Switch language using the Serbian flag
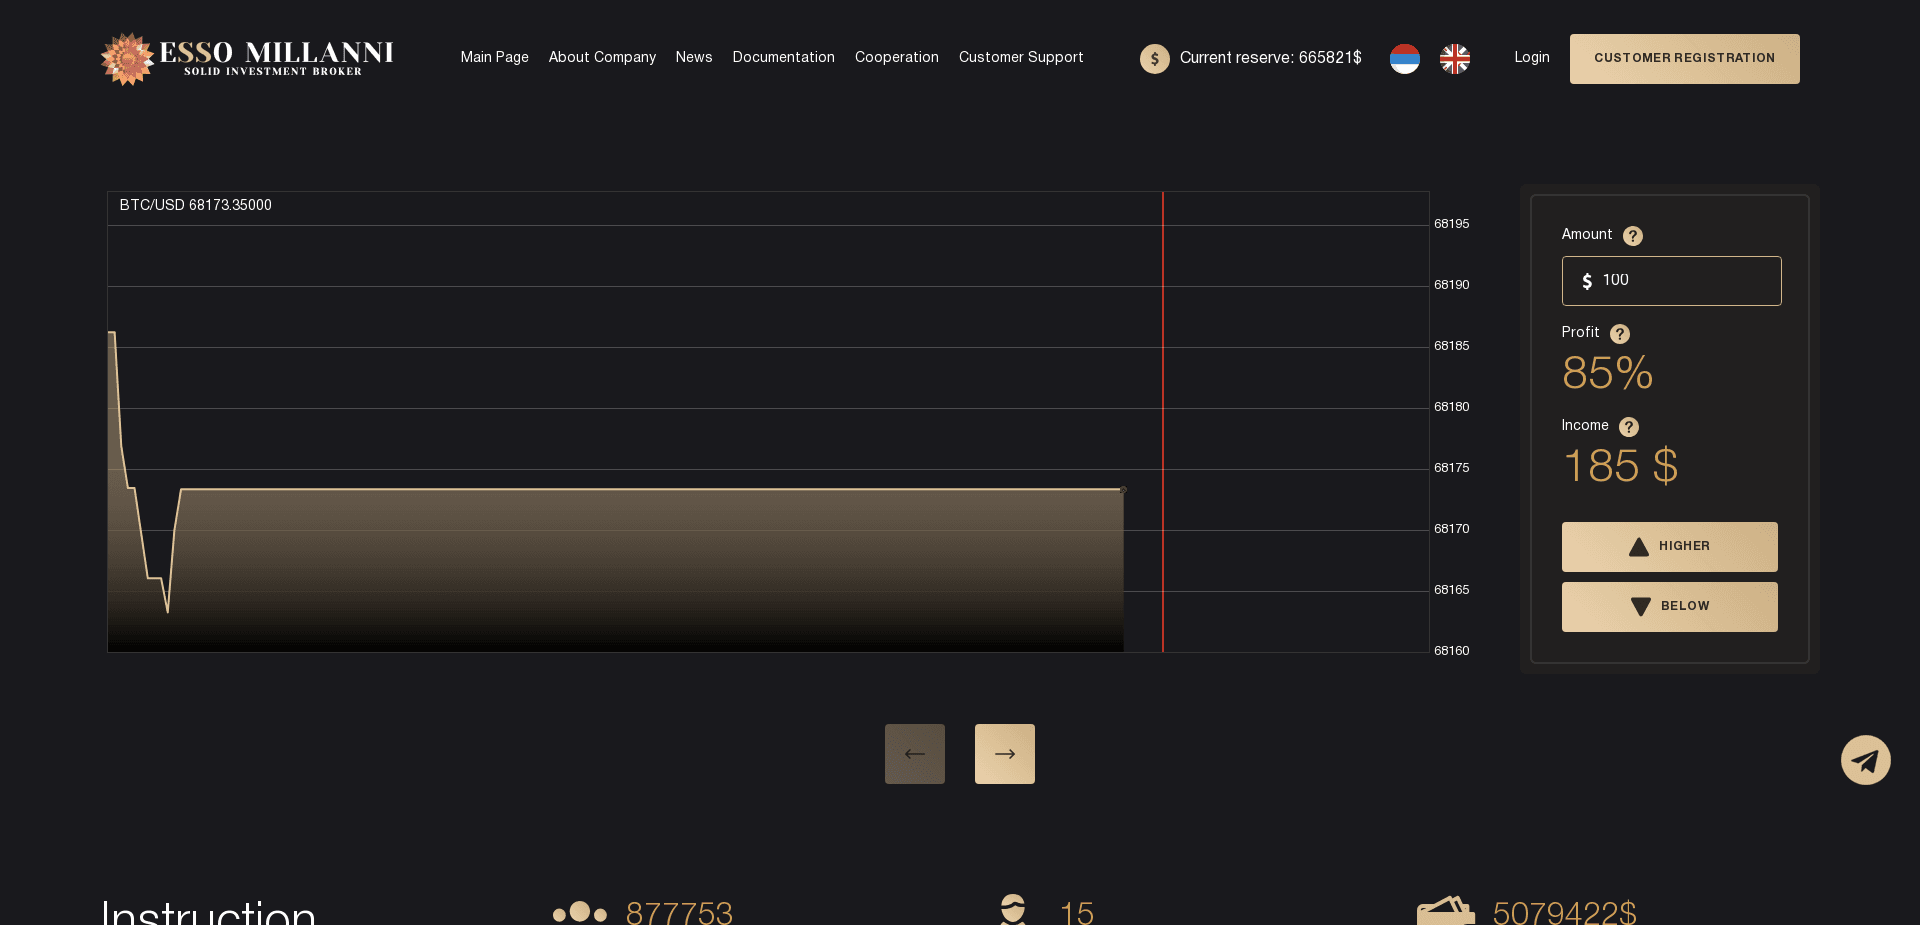 pyautogui.click(x=1404, y=58)
